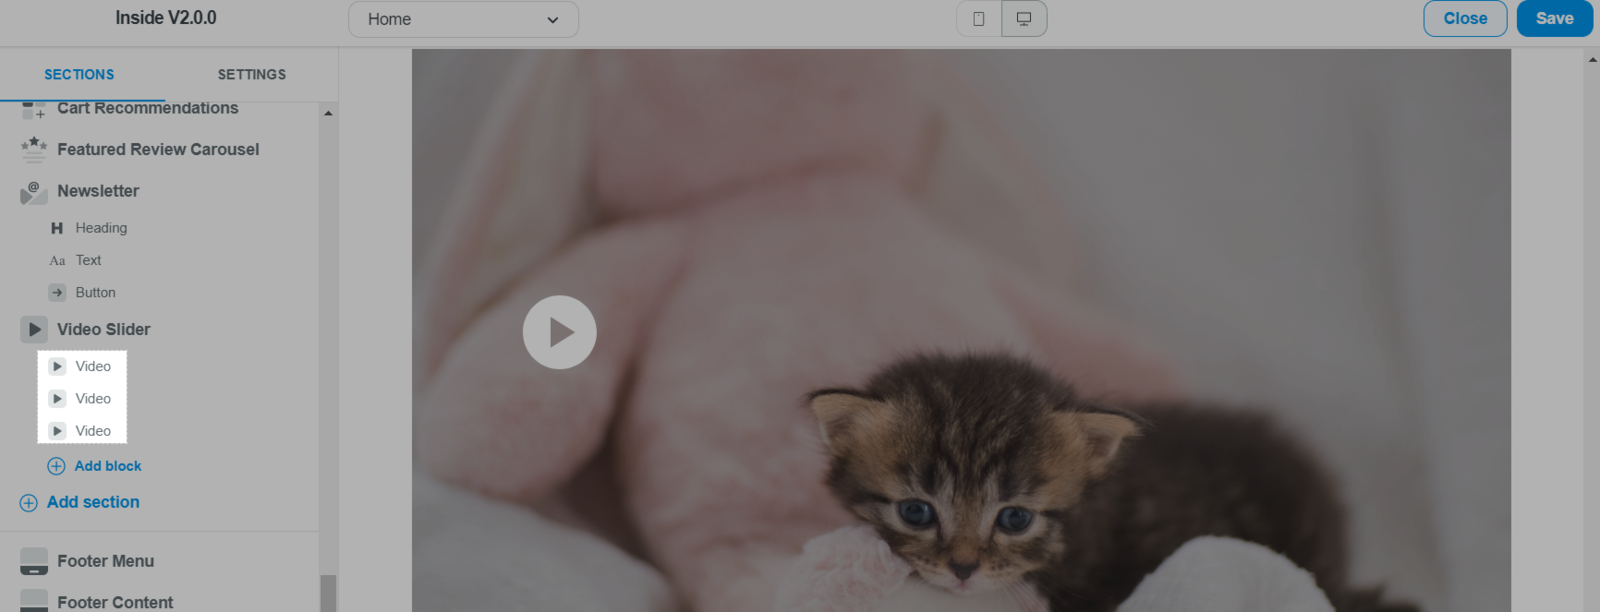Click Add block link
The width and height of the screenshot is (1600, 612).
point(108,466)
